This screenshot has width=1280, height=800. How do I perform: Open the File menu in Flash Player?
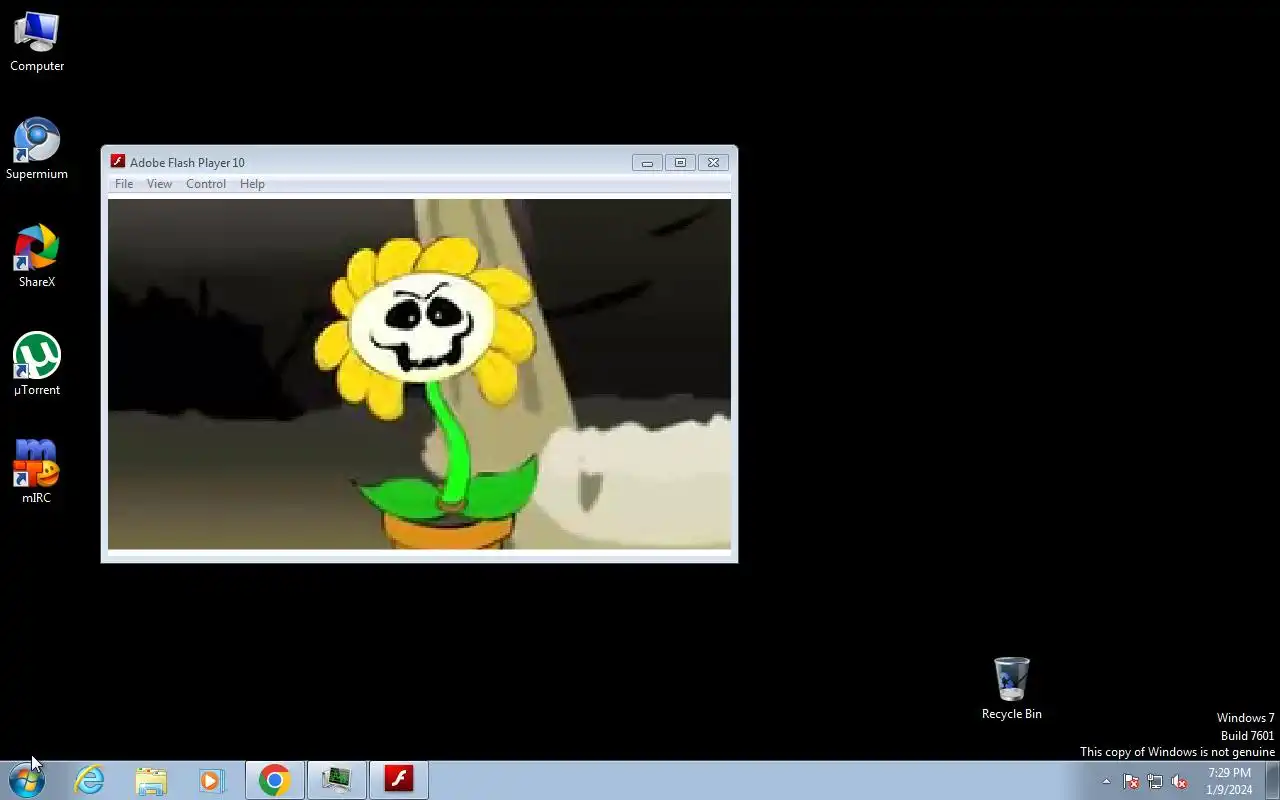tap(124, 184)
